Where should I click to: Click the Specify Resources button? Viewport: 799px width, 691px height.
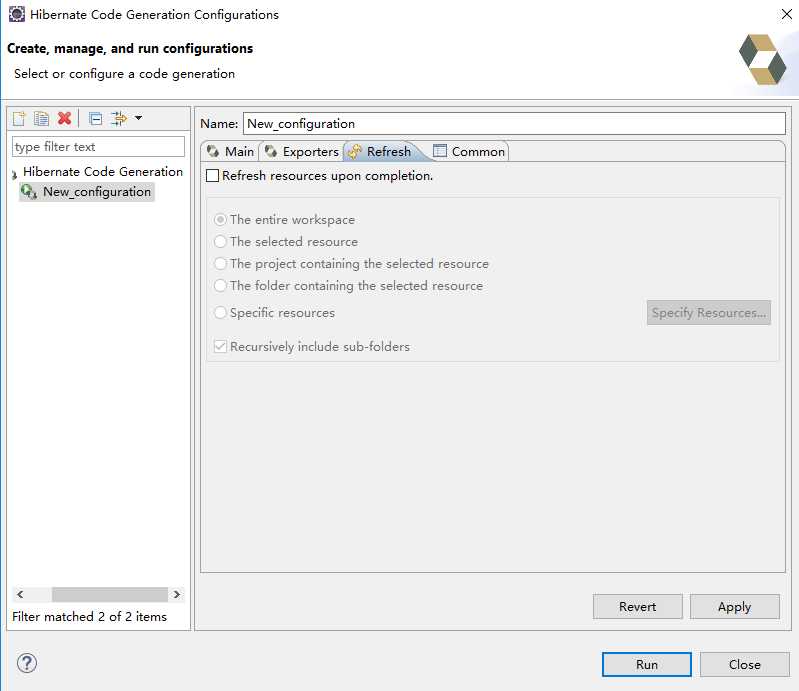tap(708, 312)
